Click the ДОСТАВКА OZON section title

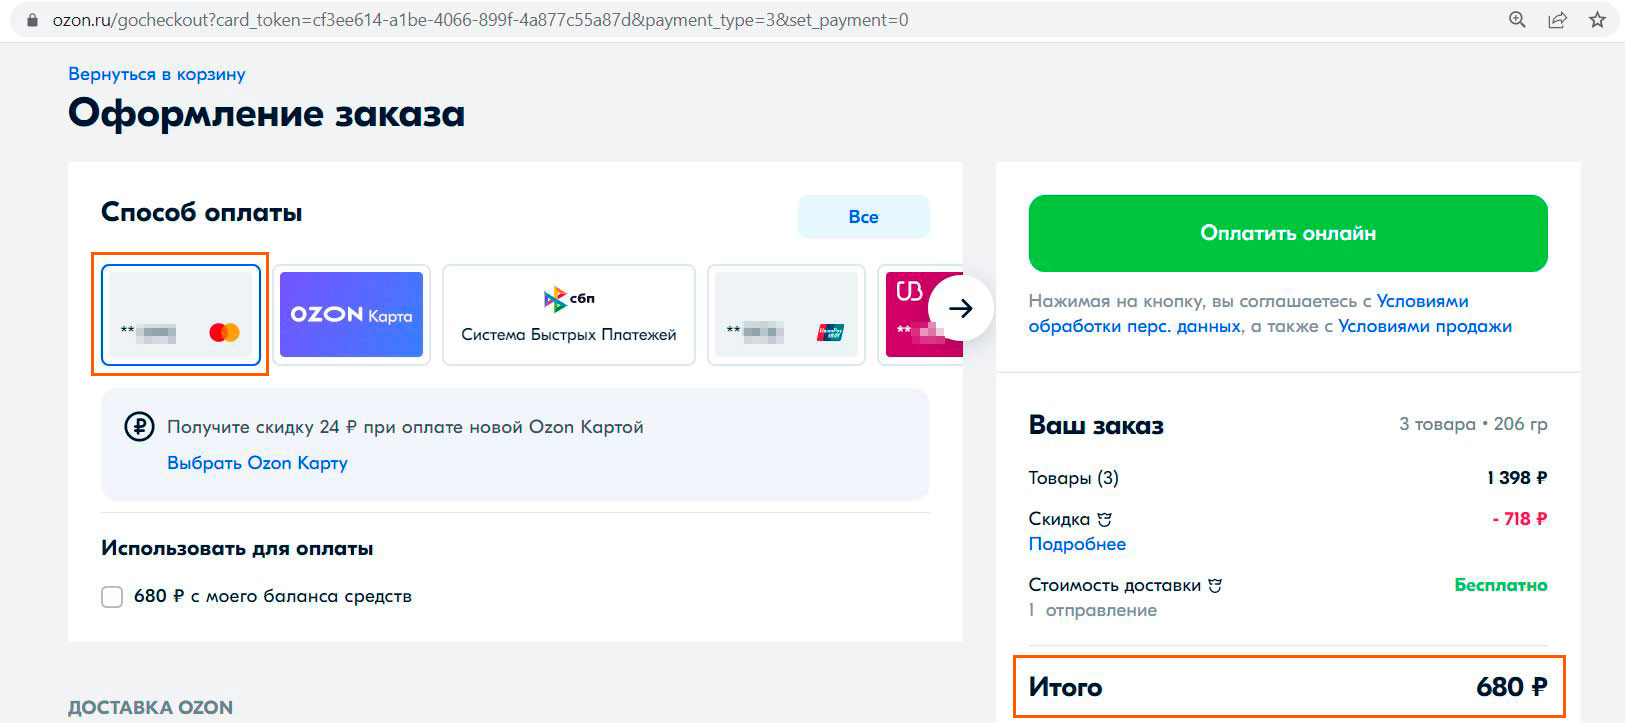pyautogui.click(x=150, y=707)
